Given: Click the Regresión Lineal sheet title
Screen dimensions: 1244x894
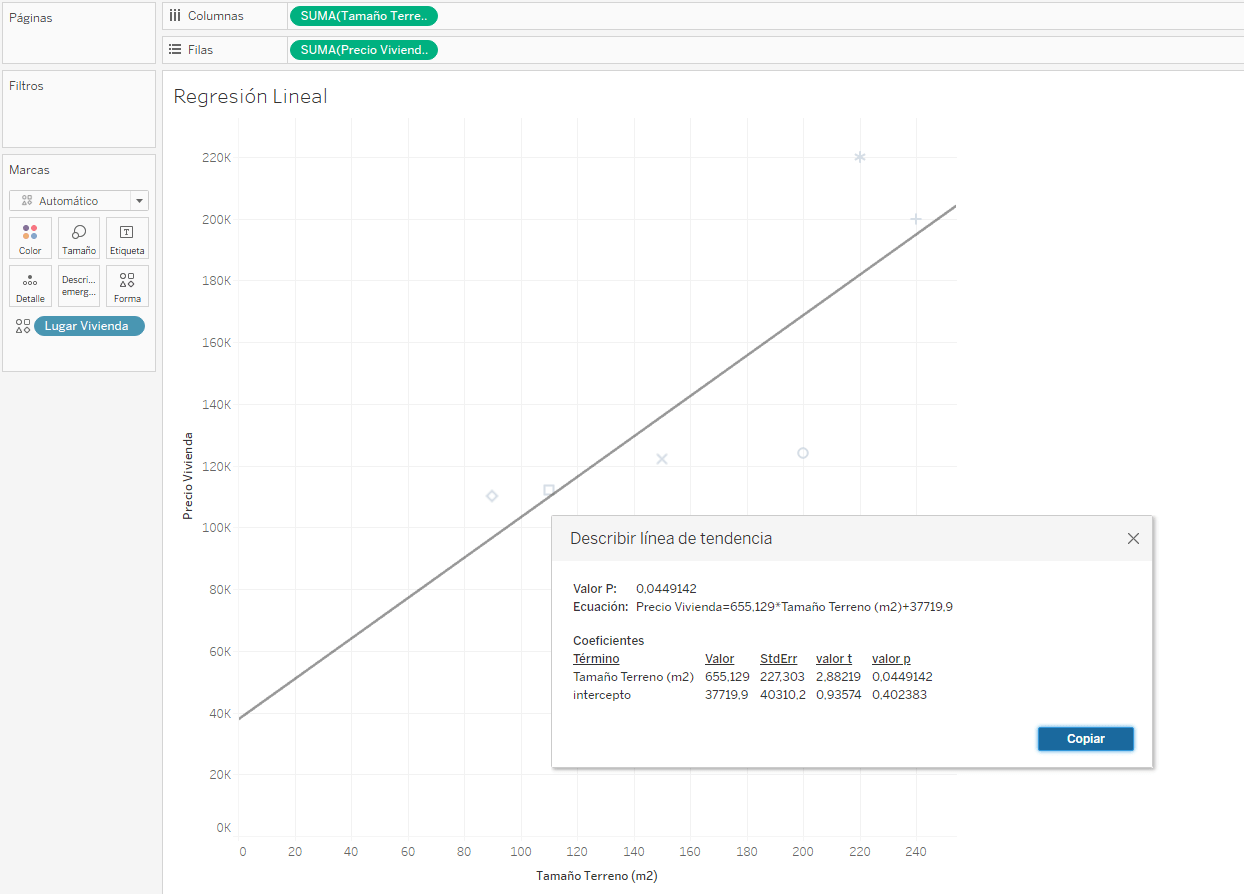Looking at the screenshot, I should pyautogui.click(x=250, y=97).
